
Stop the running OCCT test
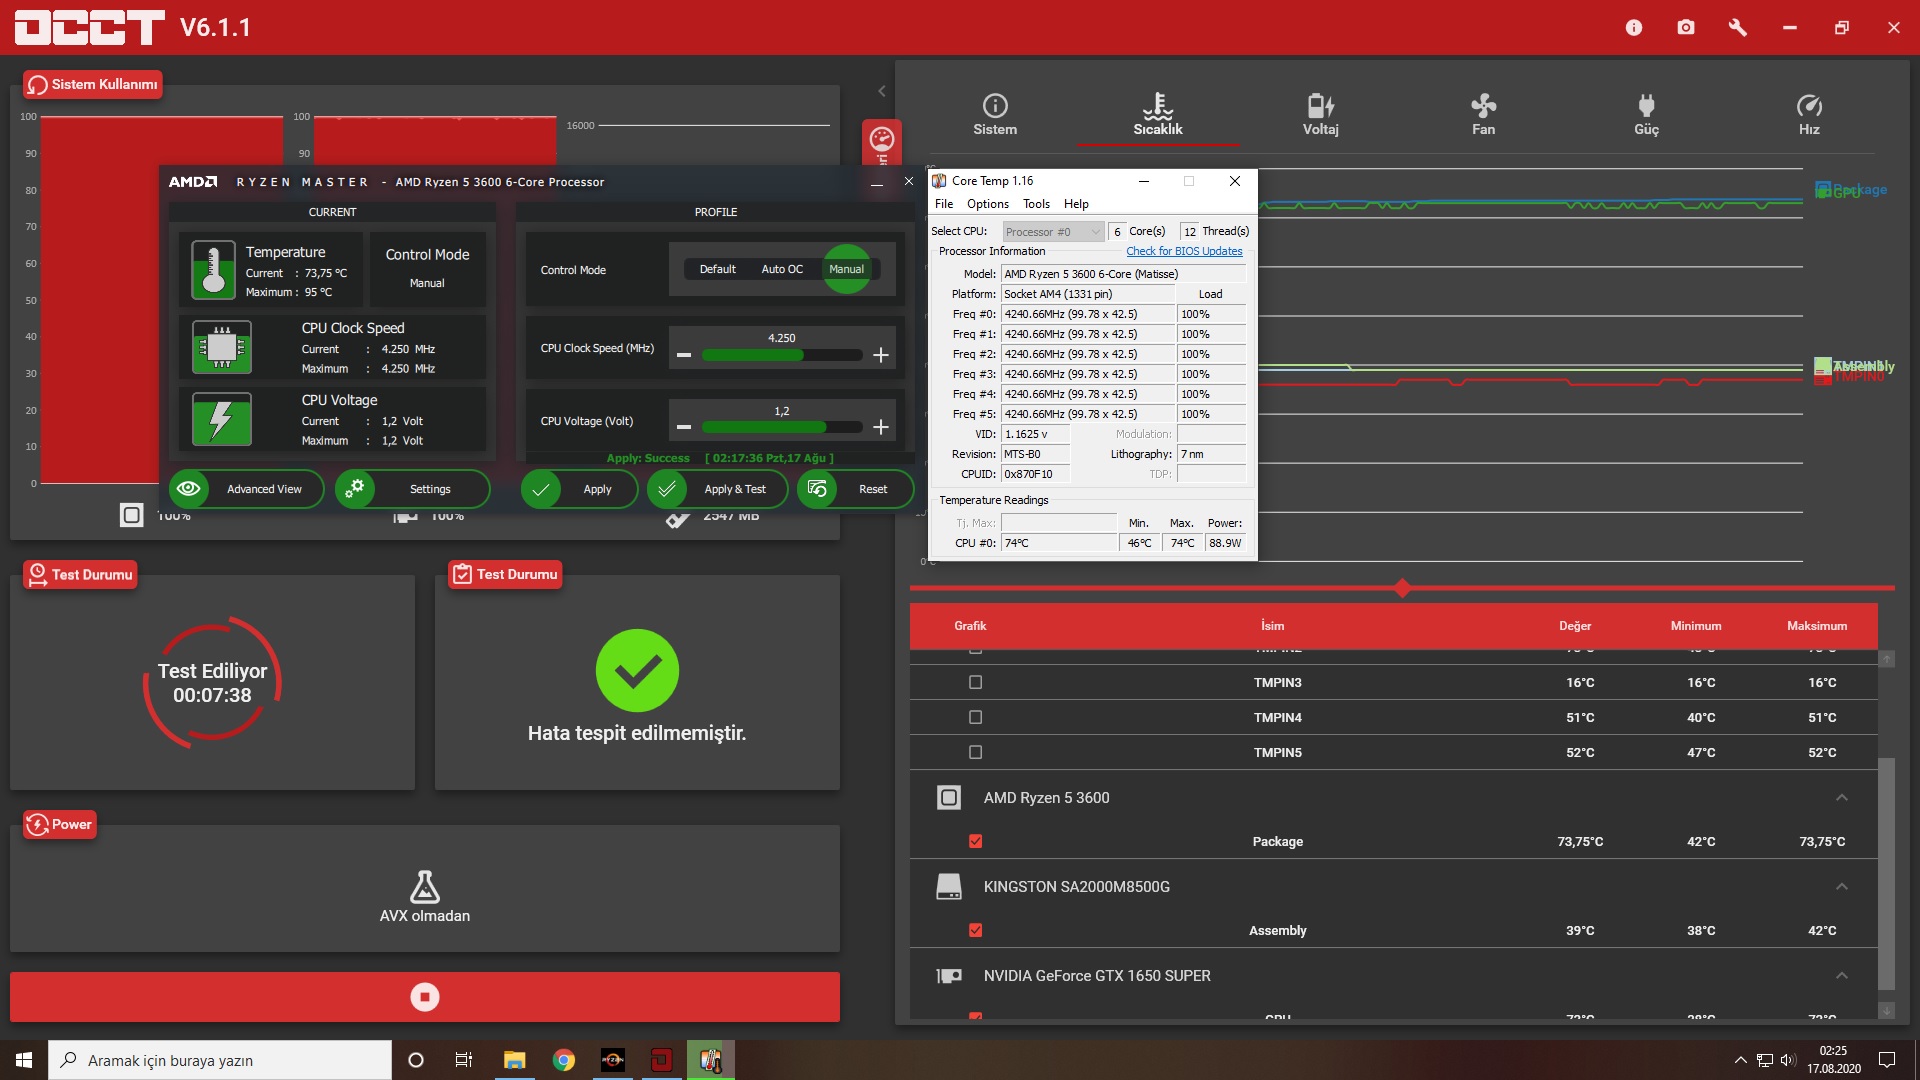click(425, 997)
